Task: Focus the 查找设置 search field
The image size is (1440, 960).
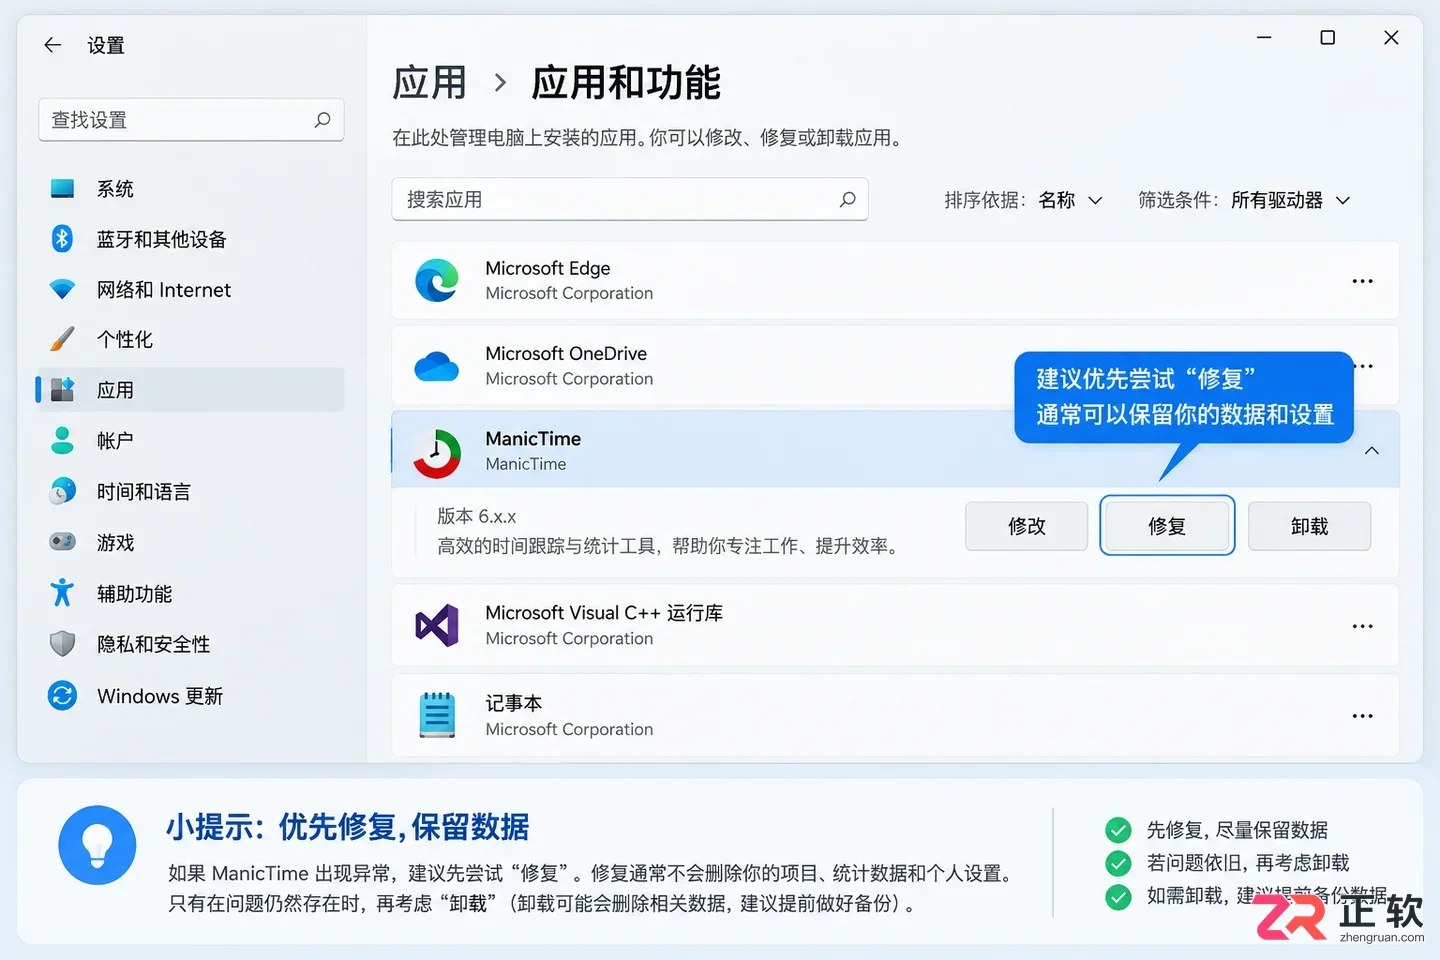Action: click(191, 120)
